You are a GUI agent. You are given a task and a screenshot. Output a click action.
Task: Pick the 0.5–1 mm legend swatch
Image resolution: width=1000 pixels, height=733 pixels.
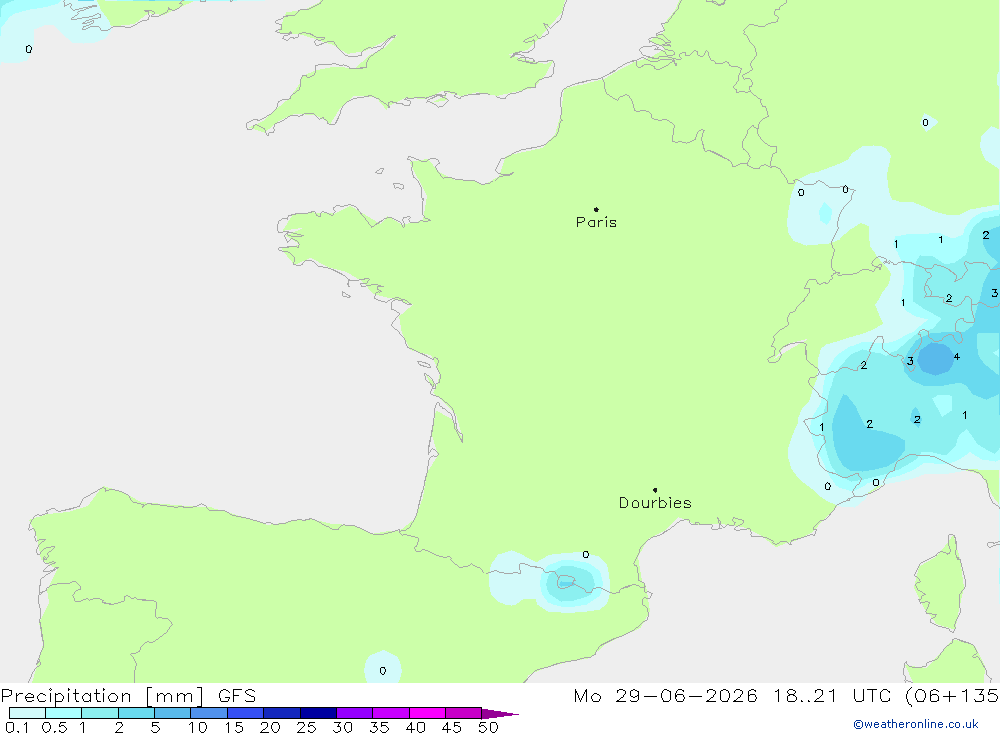coord(64,713)
